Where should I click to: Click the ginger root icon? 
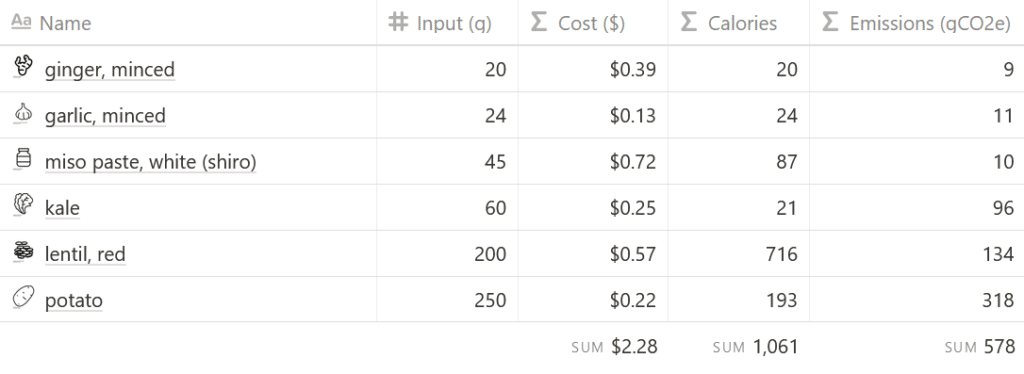click(23, 66)
